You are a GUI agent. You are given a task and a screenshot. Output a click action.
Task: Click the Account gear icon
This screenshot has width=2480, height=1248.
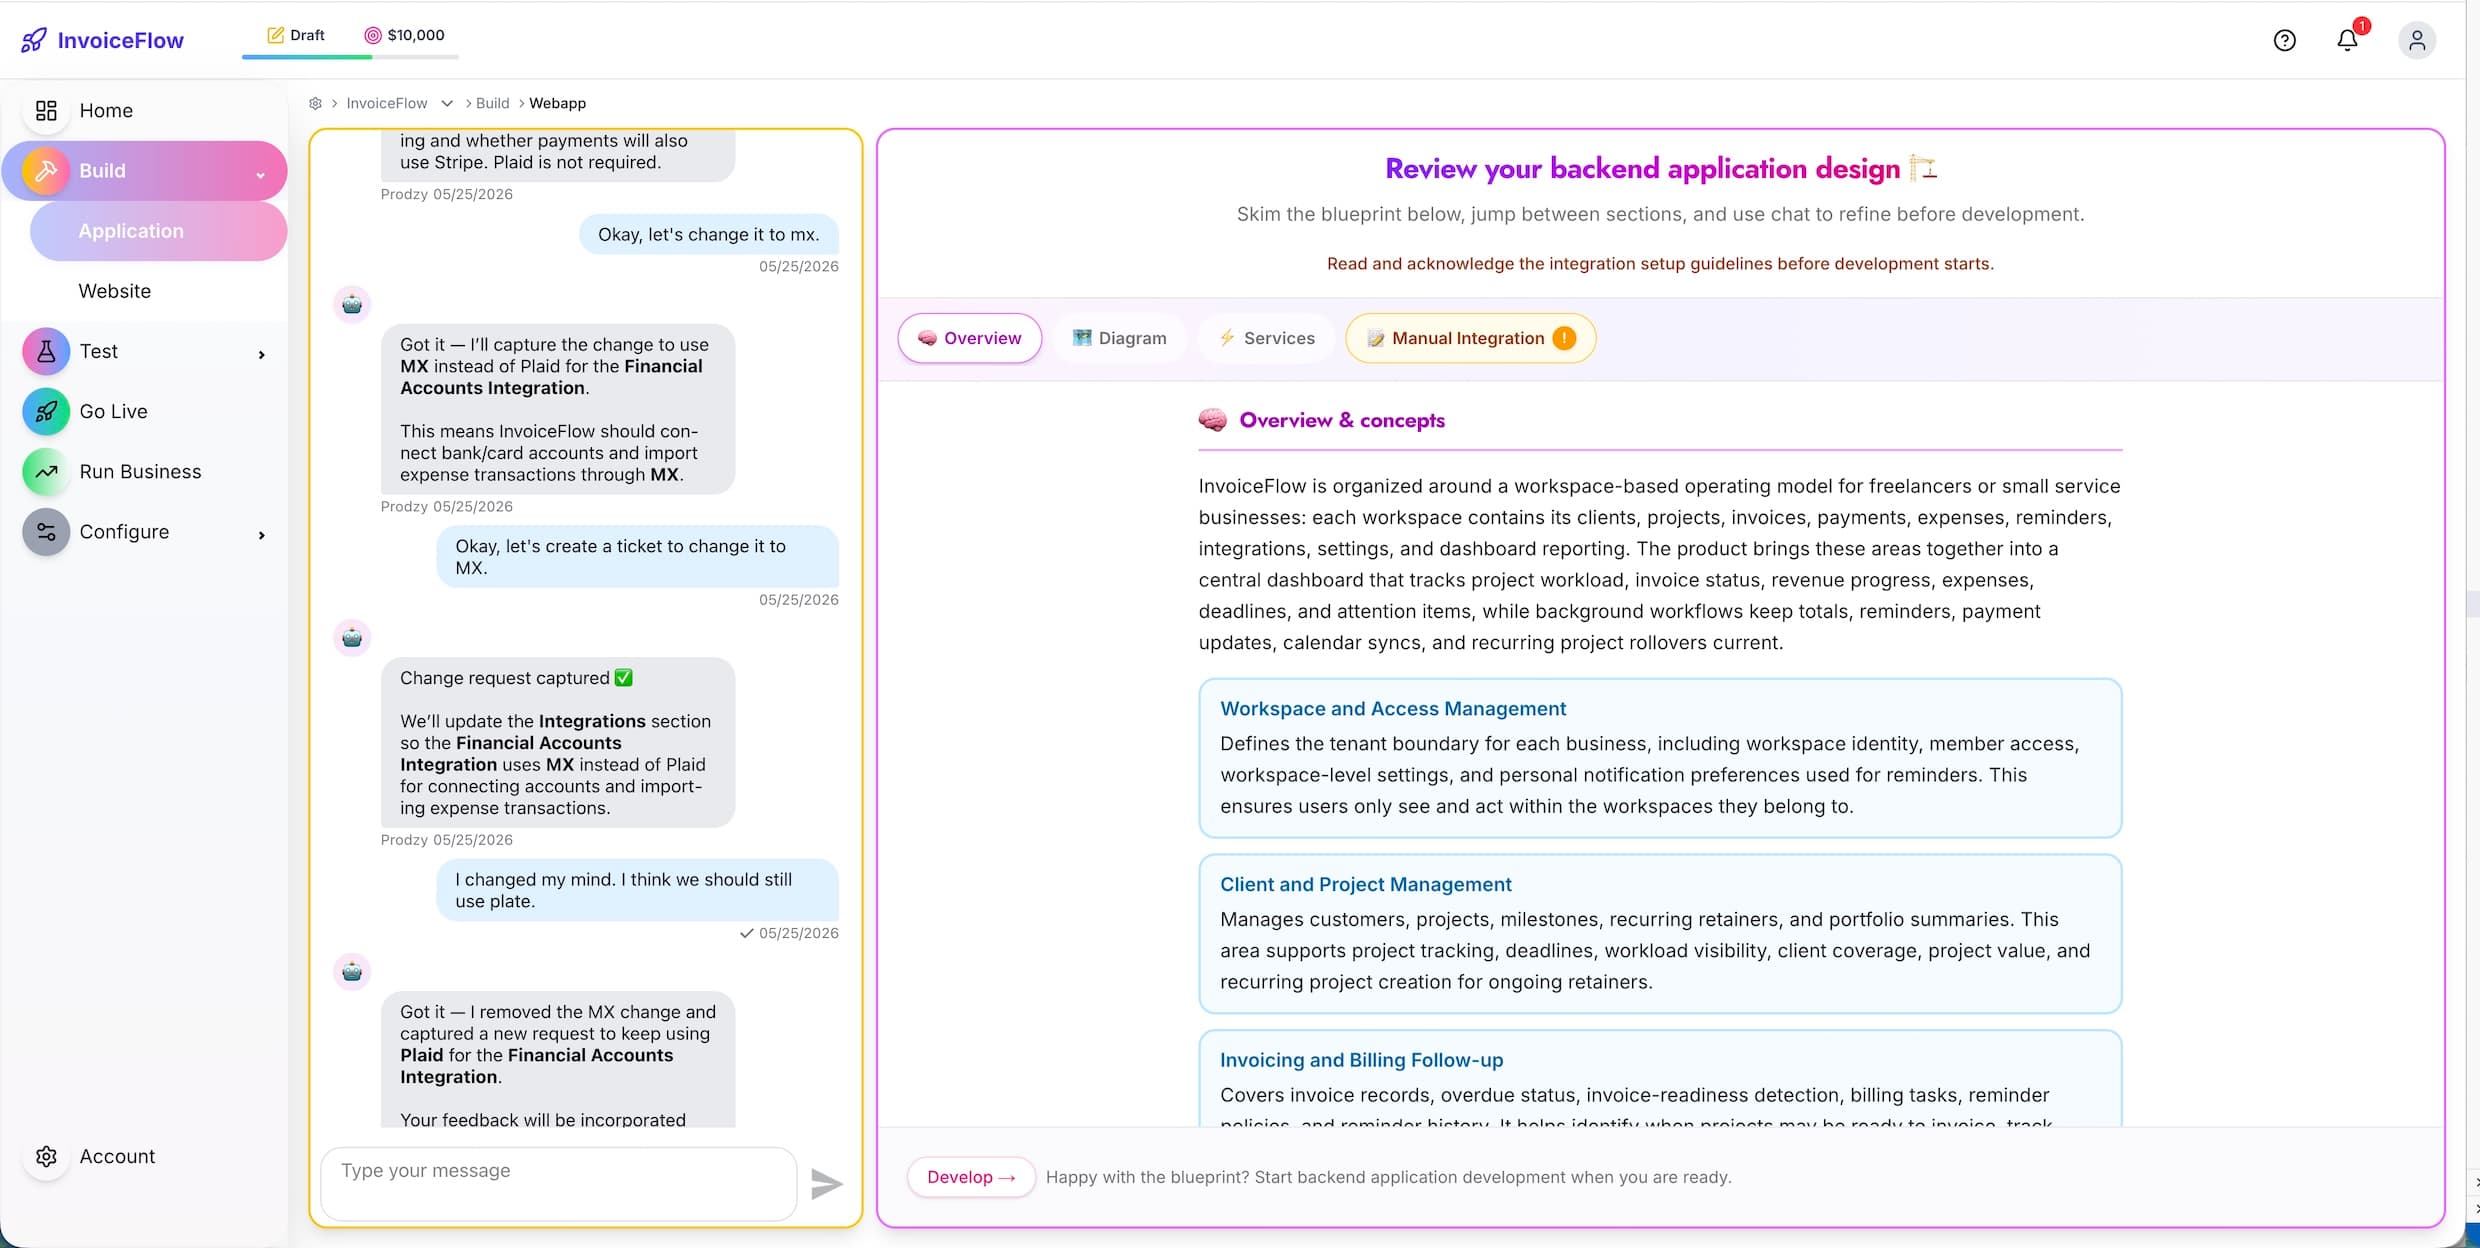tap(46, 1156)
